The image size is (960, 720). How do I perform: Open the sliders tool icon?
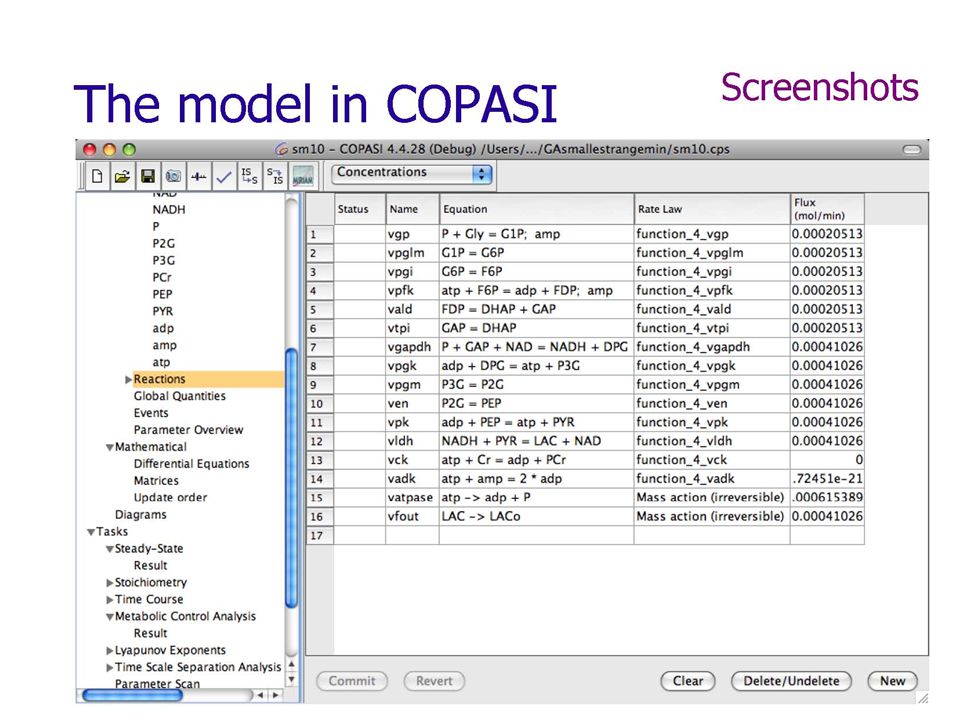point(198,176)
